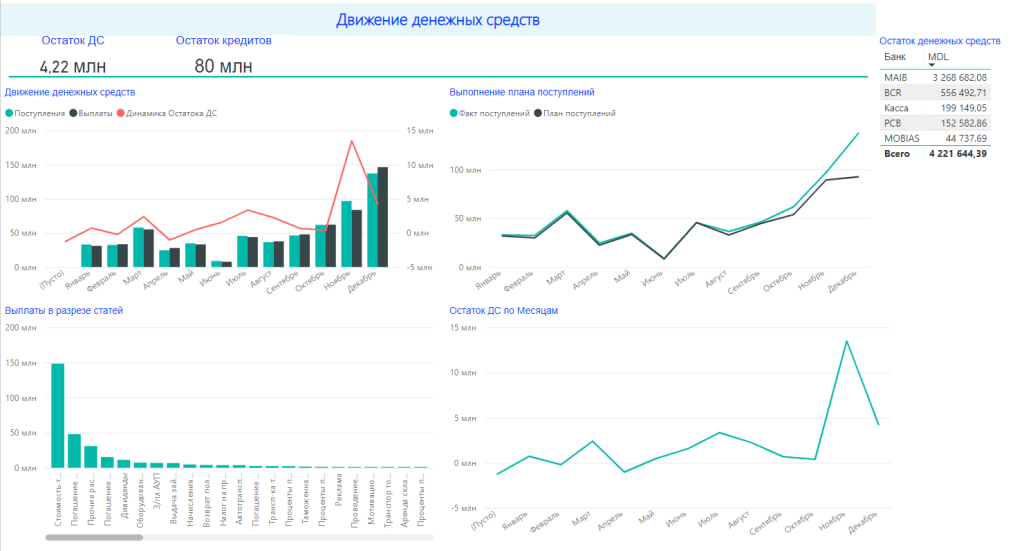This screenshot has width=1024, height=551.
Task: Sort table by the Банк column header
Action: (895, 57)
